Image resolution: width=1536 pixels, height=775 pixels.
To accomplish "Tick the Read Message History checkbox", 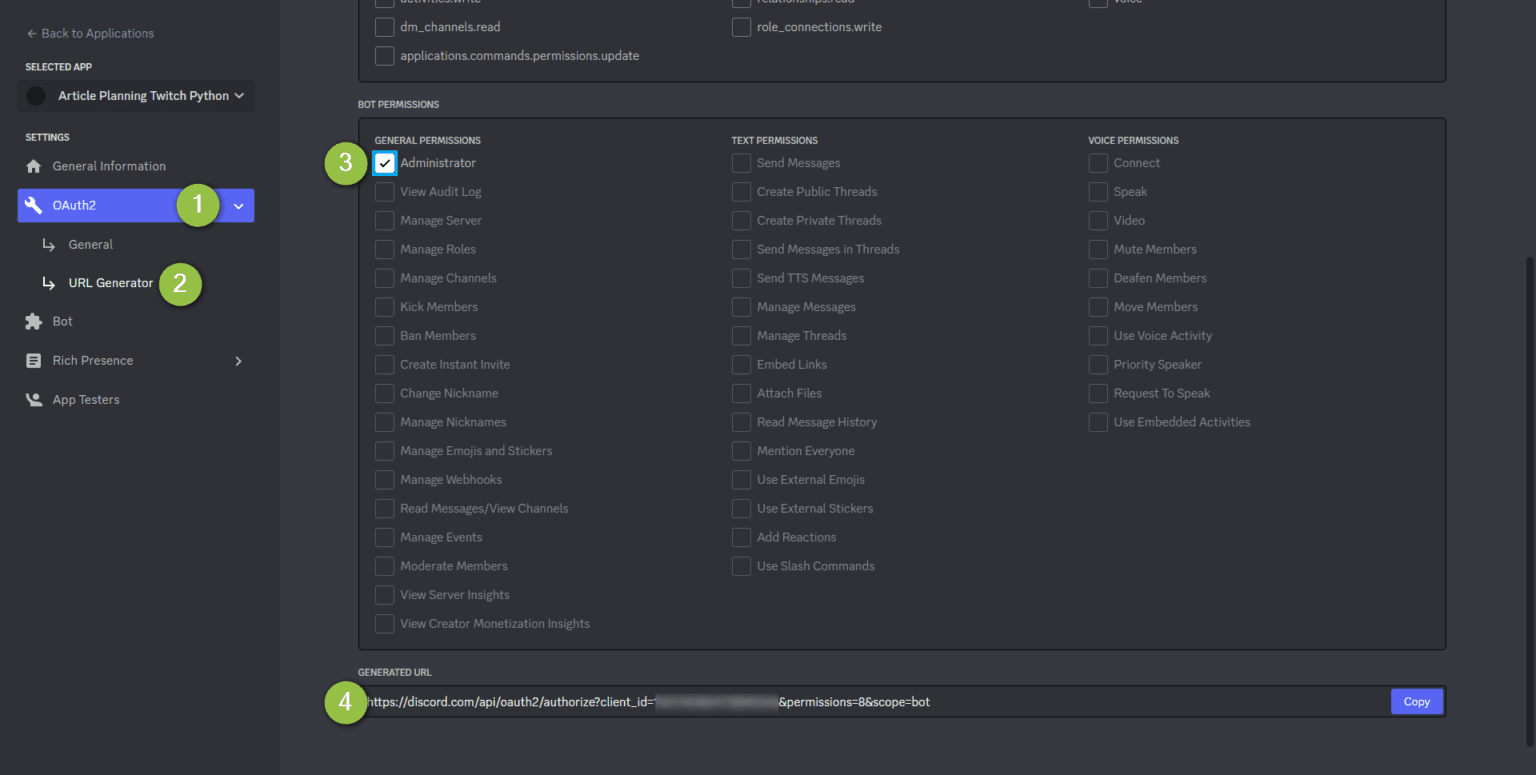I will pyautogui.click(x=741, y=422).
